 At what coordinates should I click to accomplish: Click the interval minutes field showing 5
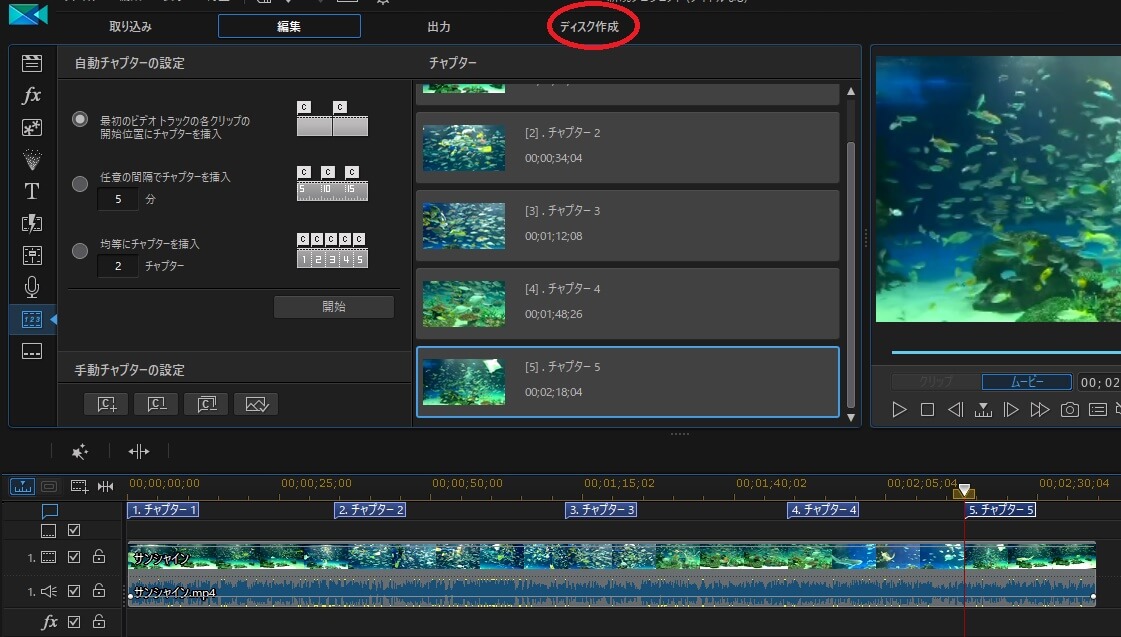(x=118, y=199)
